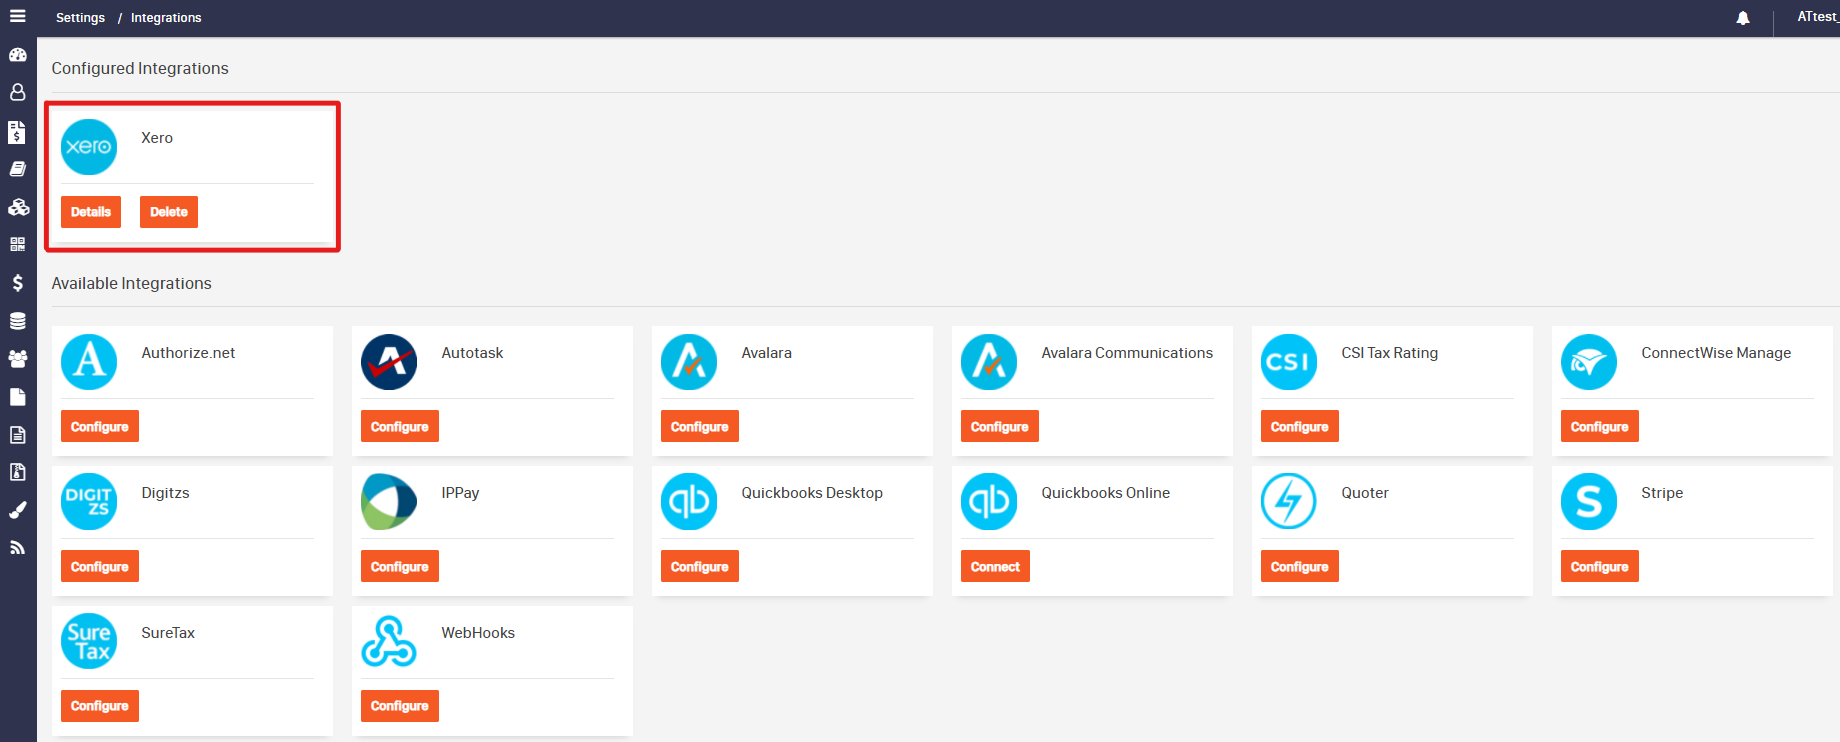Click the IPPay logo icon
This screenshot has width=1840, height=742.
tap(389, 502)
